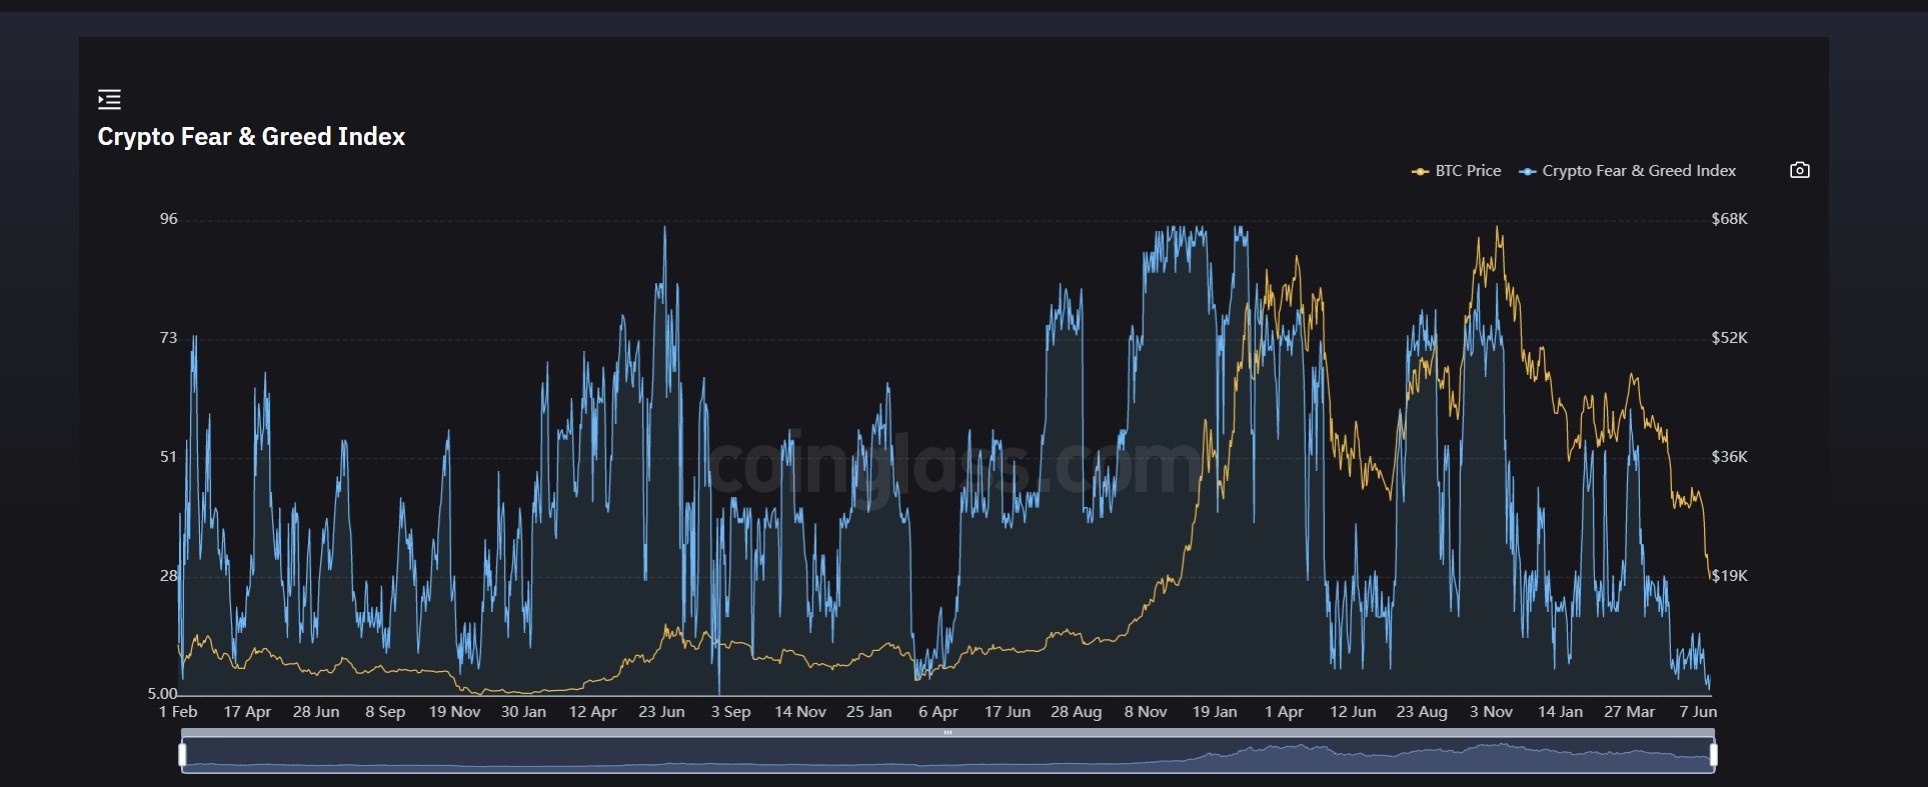Click the 19 Jan date label on x-axis

click(1214, 712)
